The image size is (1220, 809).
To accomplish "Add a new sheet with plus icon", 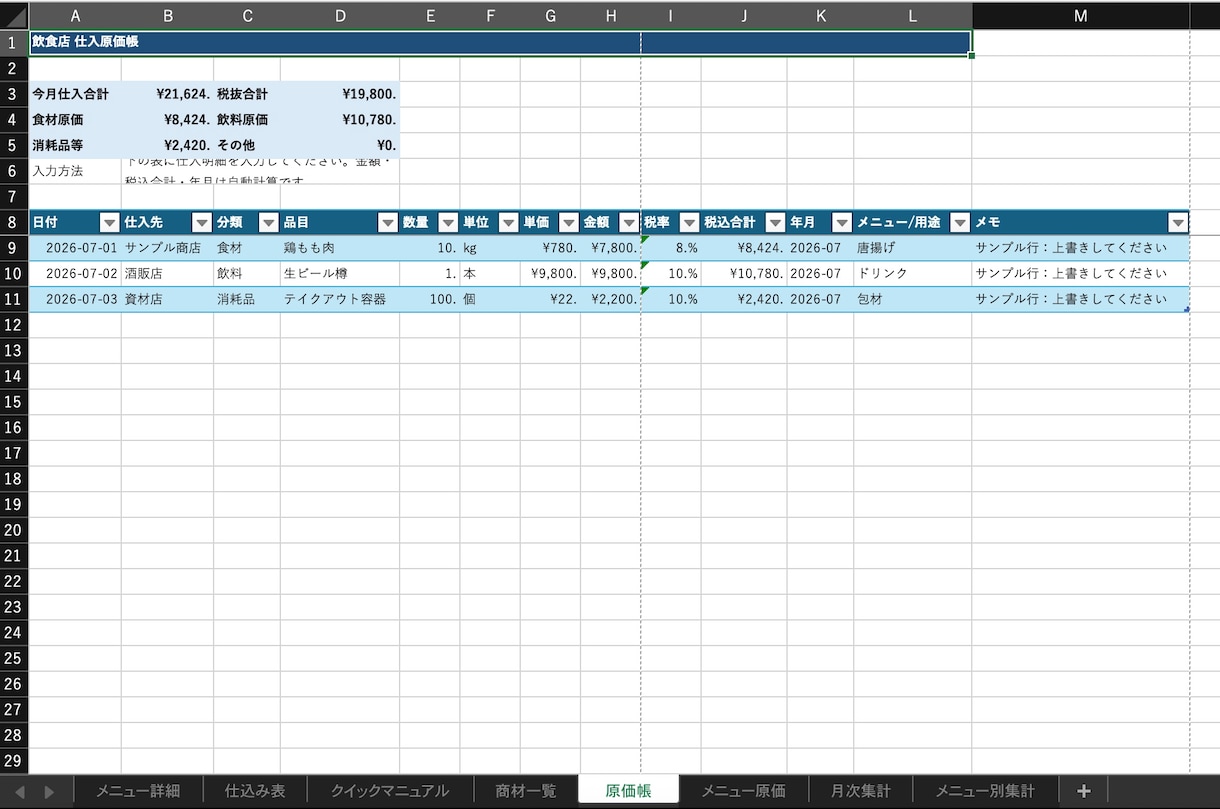I will (x=1083, y=791).
